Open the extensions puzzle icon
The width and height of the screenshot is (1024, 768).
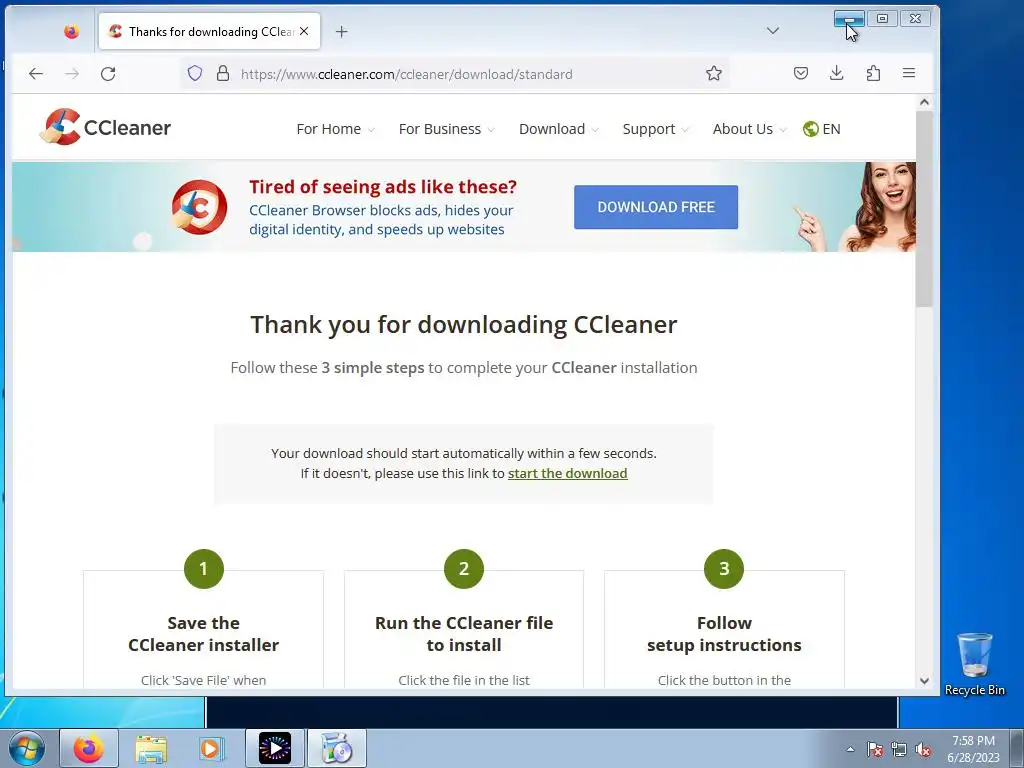(x=873, y=73)
